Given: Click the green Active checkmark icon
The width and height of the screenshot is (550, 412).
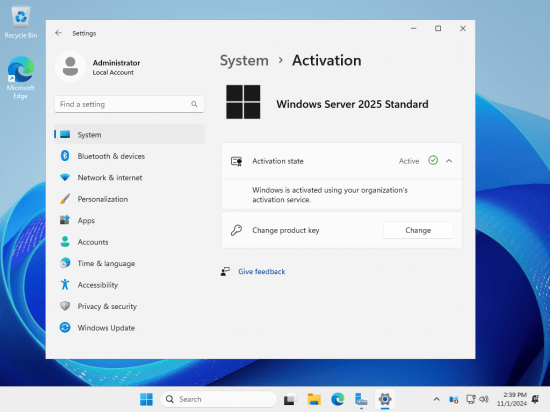Looking at the screenshot, I should tap(433, 161).
